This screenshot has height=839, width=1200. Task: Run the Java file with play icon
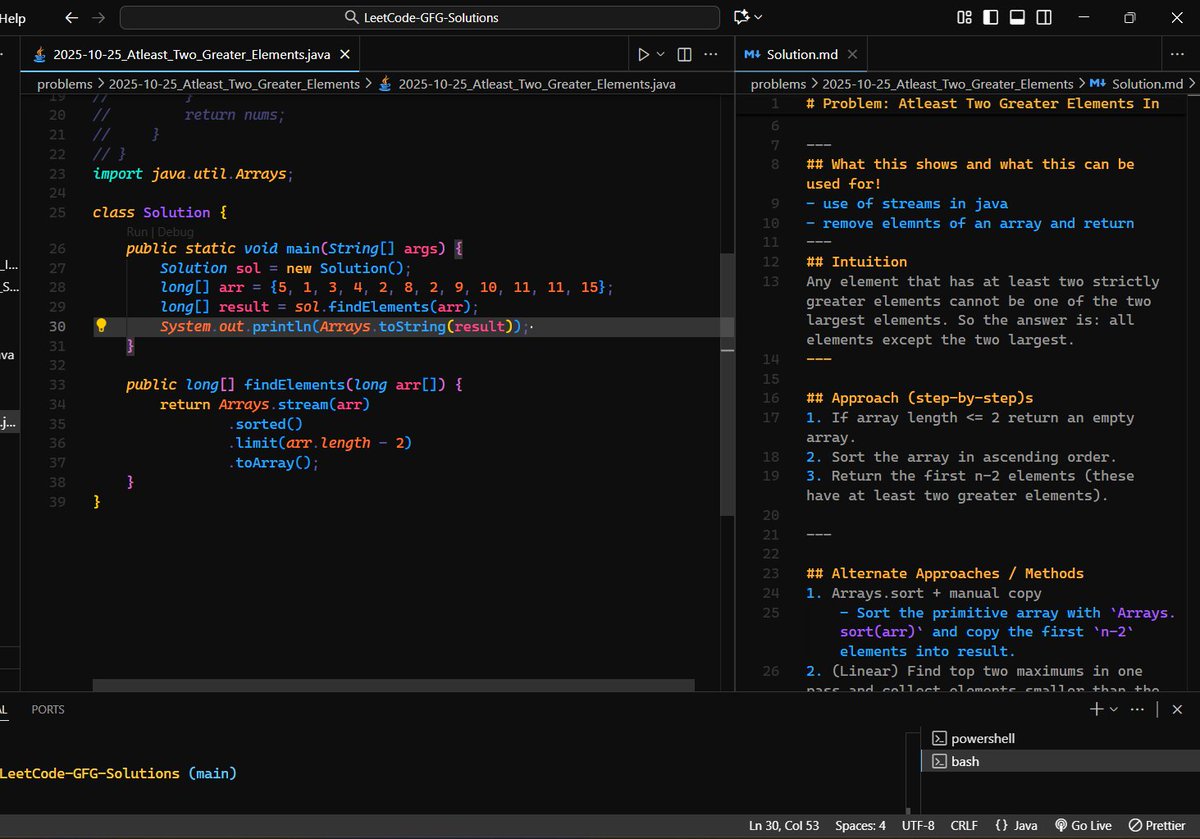643,54
